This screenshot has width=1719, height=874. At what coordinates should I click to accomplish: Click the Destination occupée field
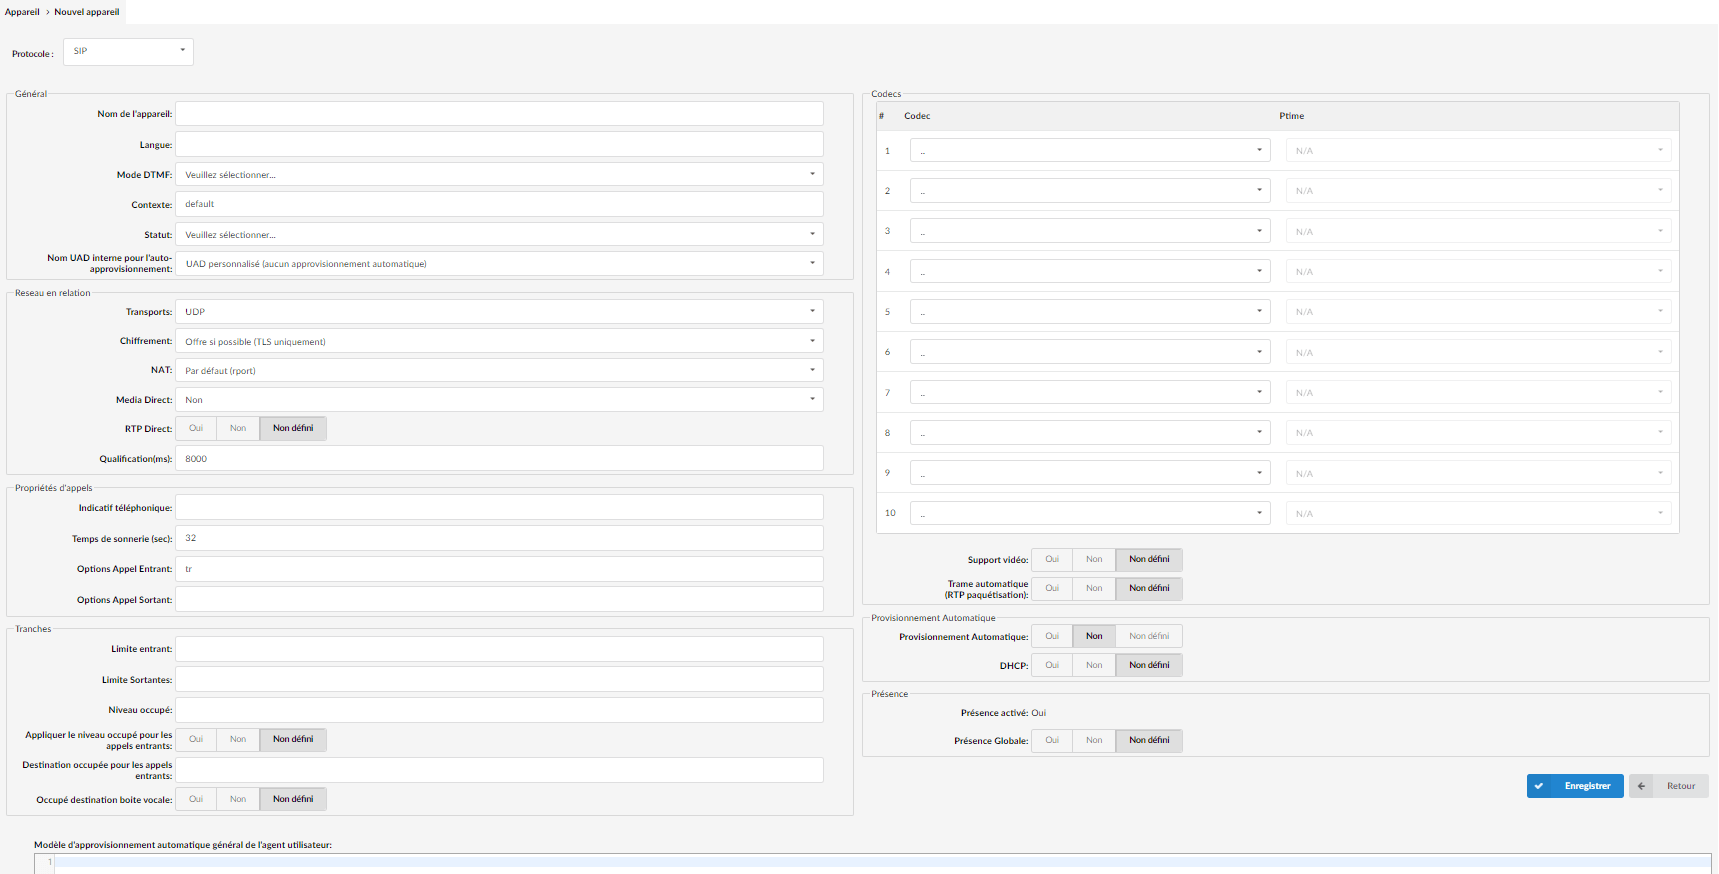[x=499, y=770]
